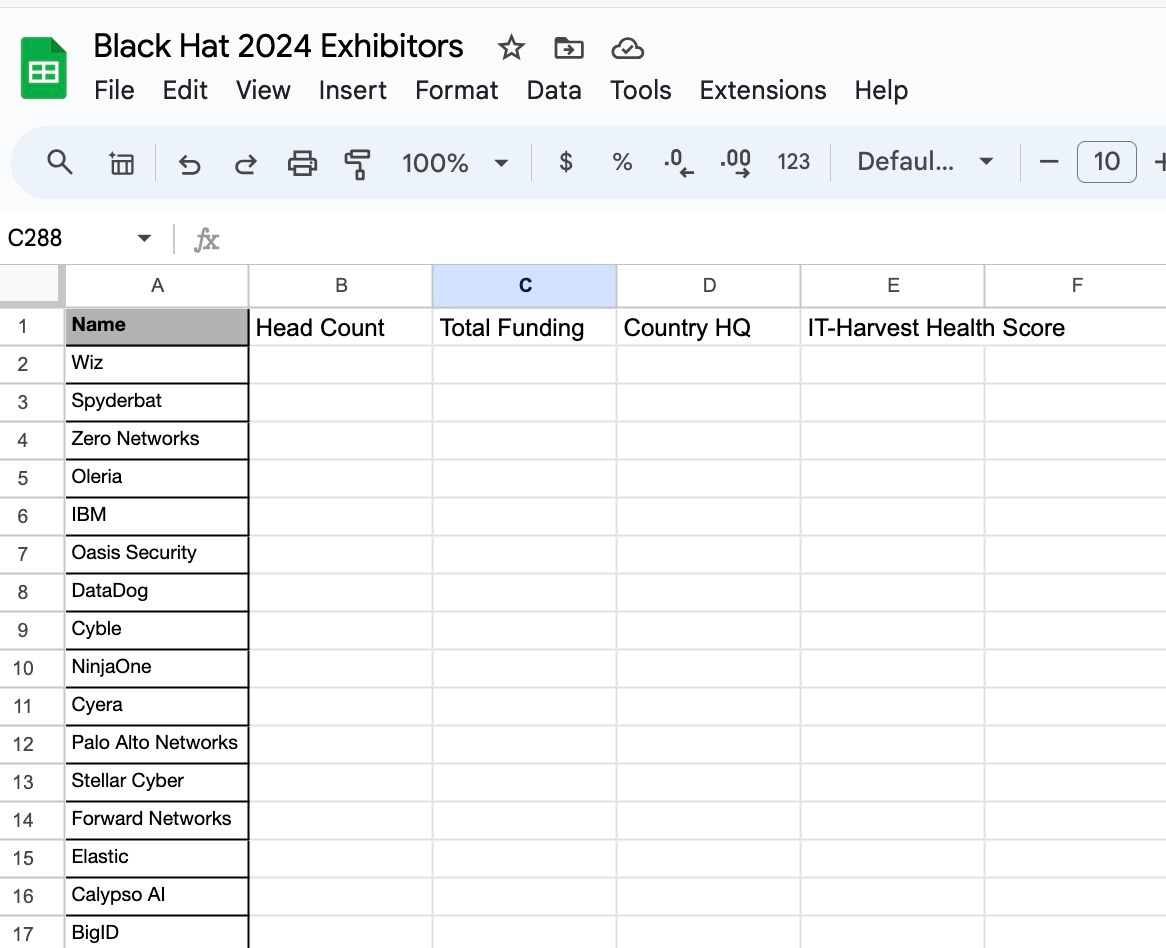Open the View menu
The image size is (1166, 948).
pos(263,90)
